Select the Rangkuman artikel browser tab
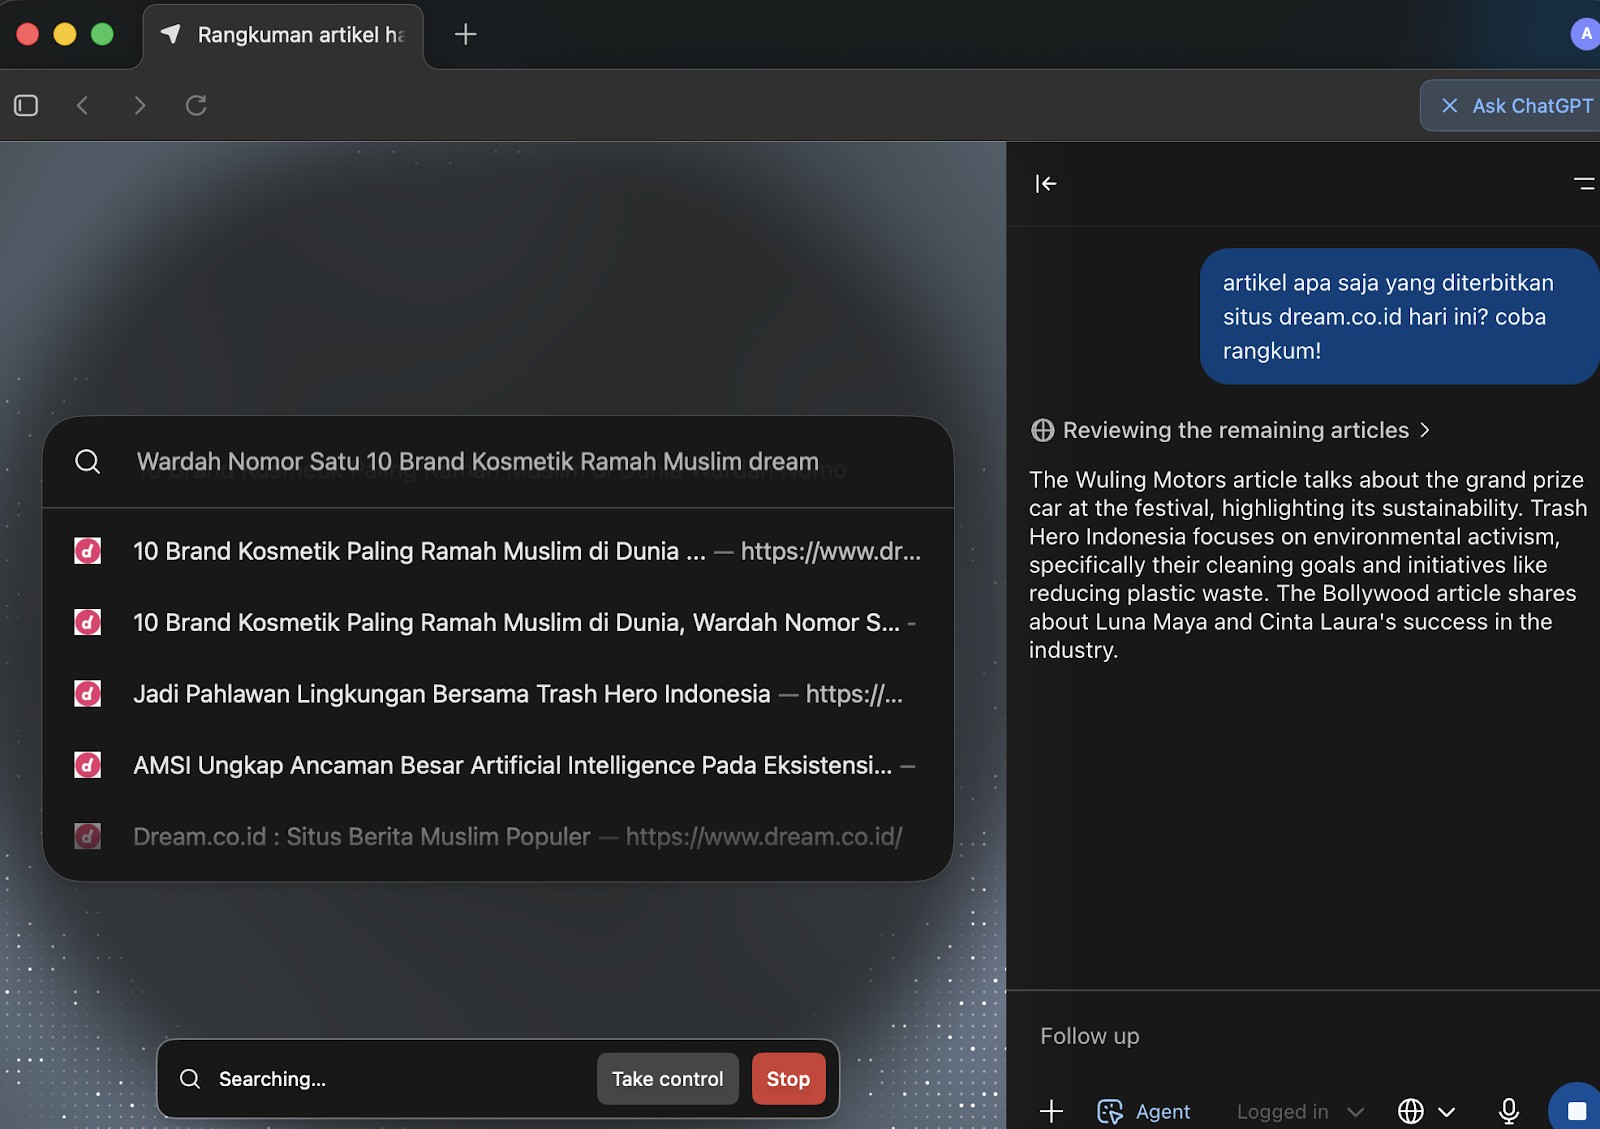Screen dimensions: 1600x1129 [284, 35]
